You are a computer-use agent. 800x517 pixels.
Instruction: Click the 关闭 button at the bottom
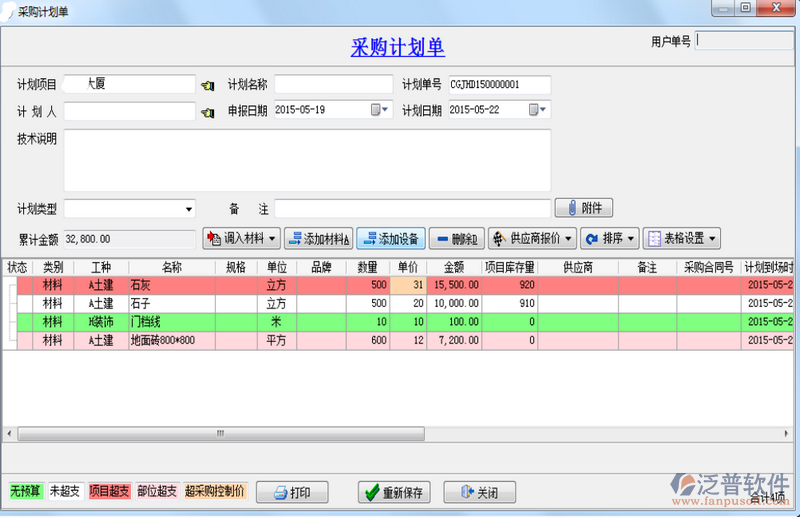[x=478, y=493]
